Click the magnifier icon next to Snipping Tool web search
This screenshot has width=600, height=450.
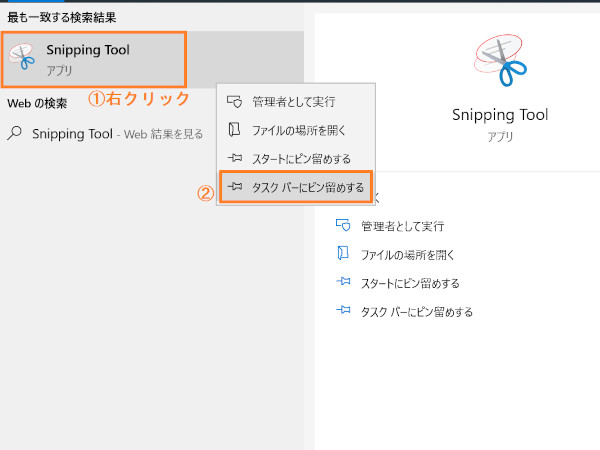point(15,134)
